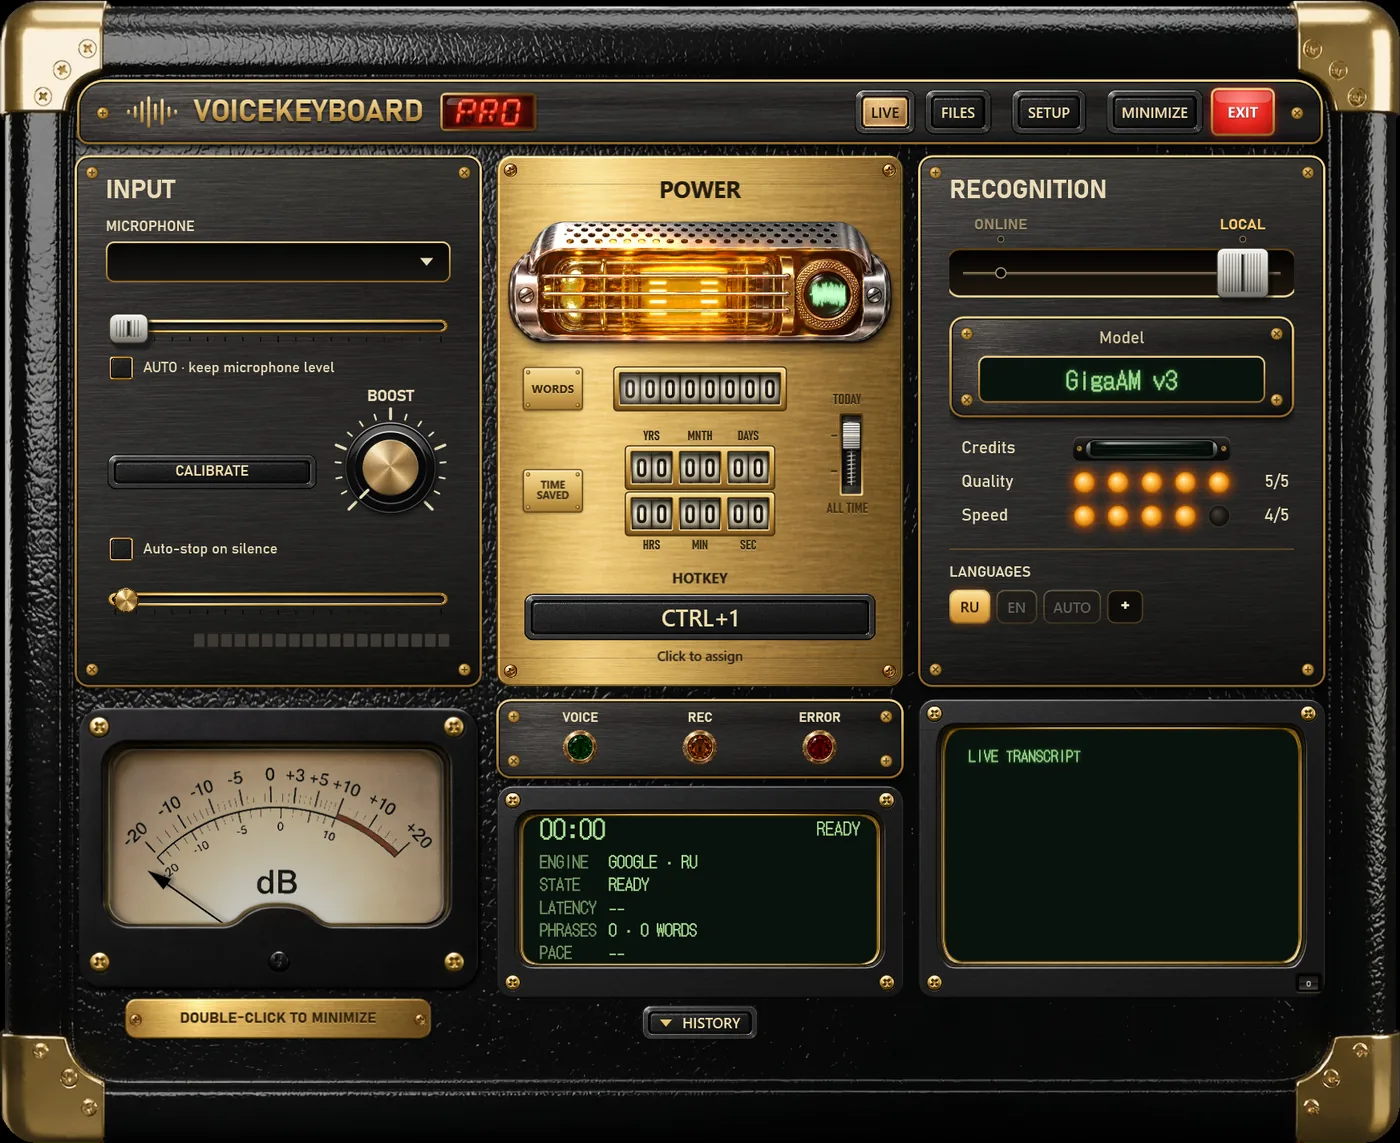Click the VoiceKeyboard waveform logo icon
The image size is (1400, 1143).
pyautogui.click(x=152, y=112)
